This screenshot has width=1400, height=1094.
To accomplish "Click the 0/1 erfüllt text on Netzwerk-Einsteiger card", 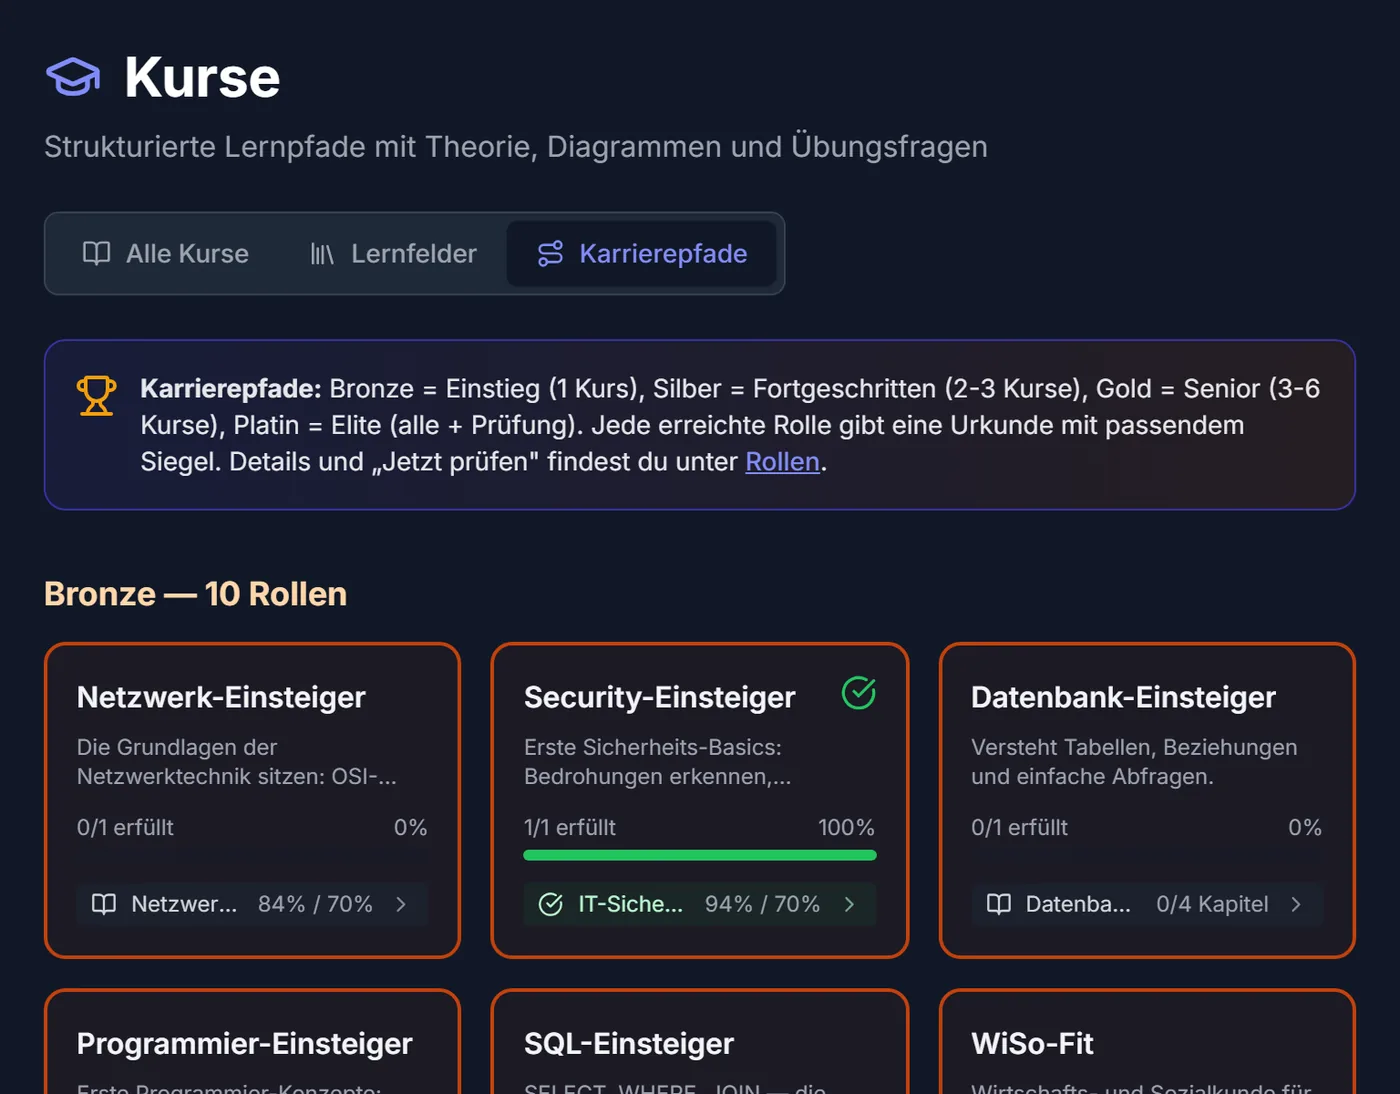I will (x=125, y=828).
